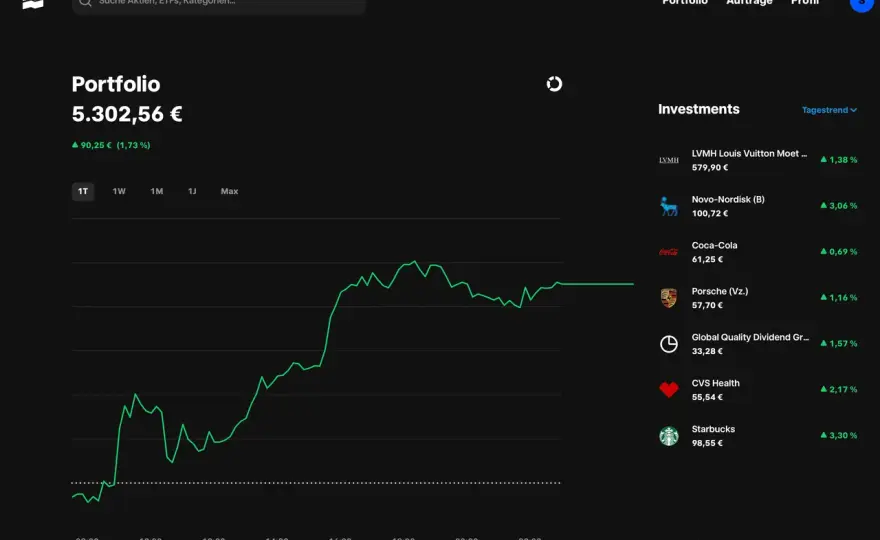Click the Global Quality Dividend pie icon
This screenshot has height=540, width=880.
coord(668,344)
